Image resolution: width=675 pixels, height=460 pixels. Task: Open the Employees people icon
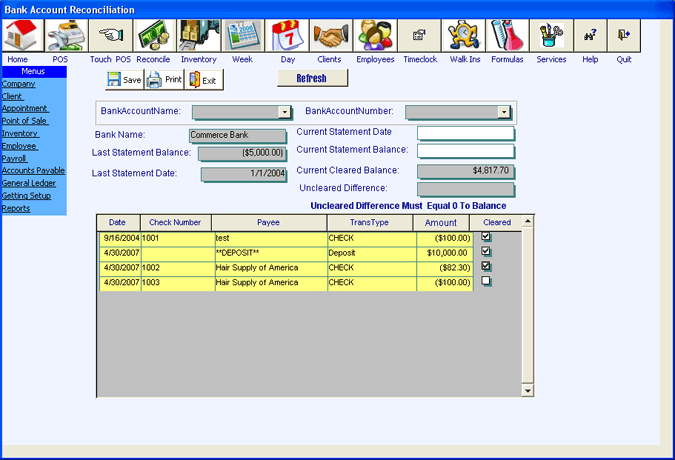coord(375,36)
